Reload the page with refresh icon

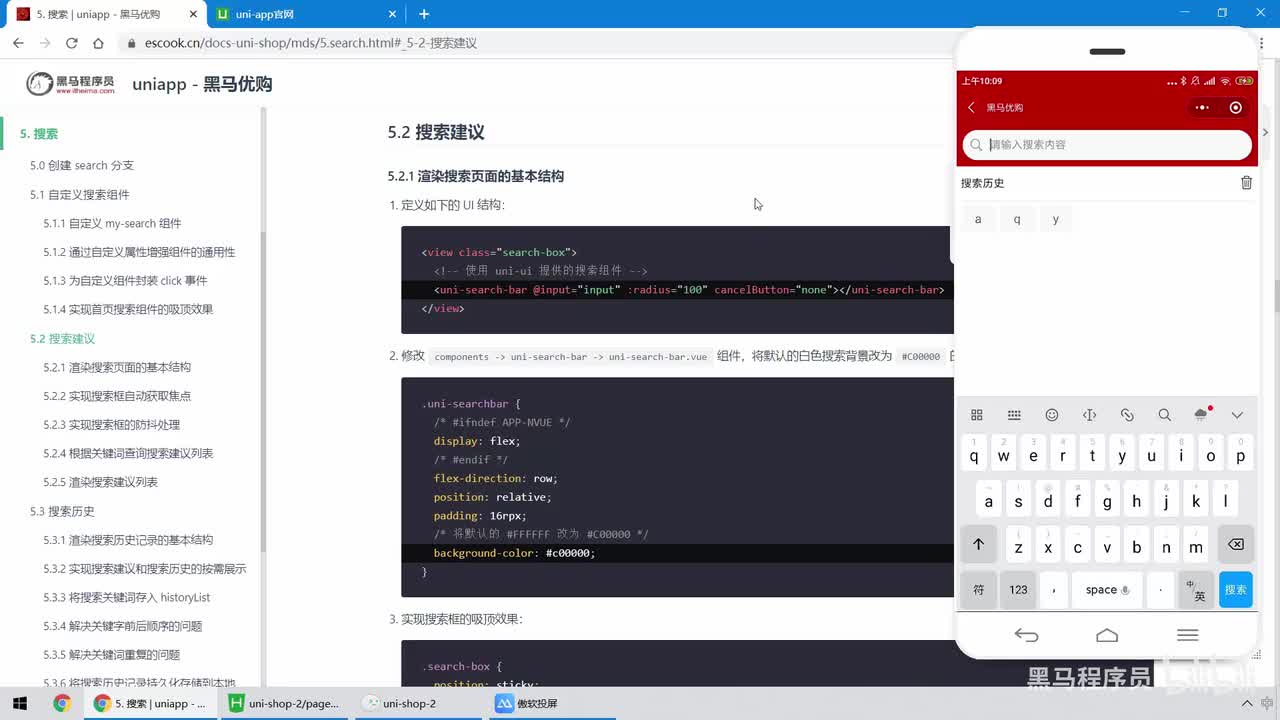72,43
